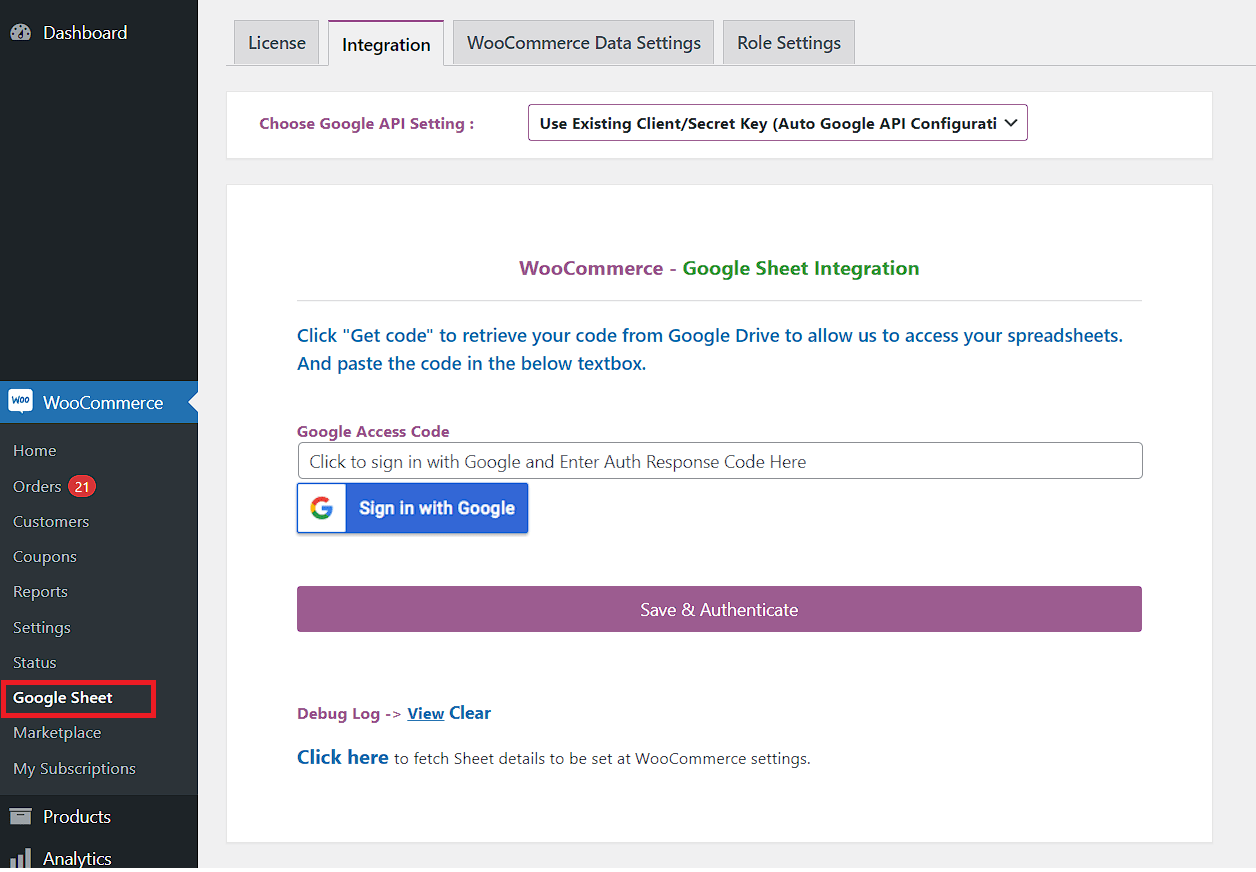Click the WooCommerce logo icon in sidebar
The height and width of the screenshot is (872, 1256).
(x=21, y=402)
